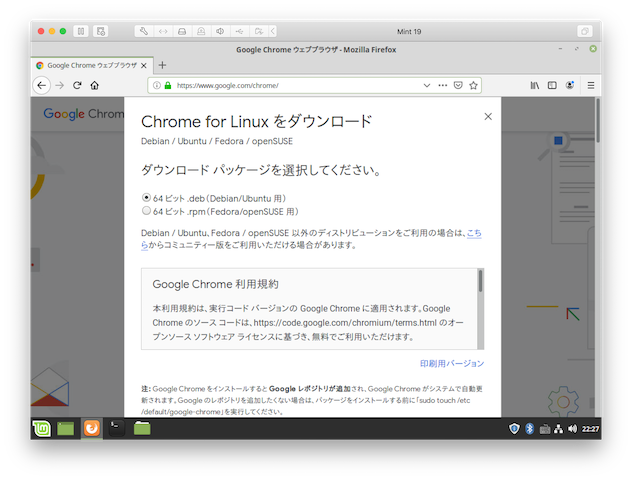
Task: Click the update manager shield tray icon
Action: [514, 429]
